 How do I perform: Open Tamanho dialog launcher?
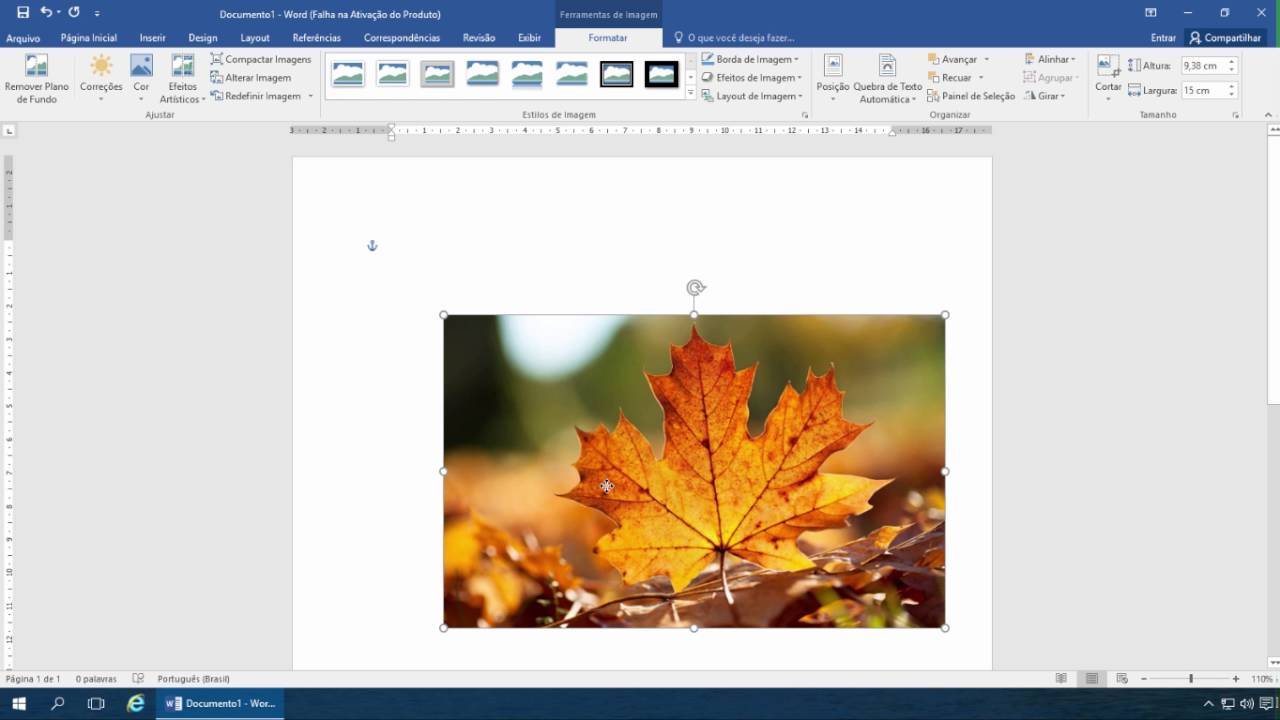[x=1235, y=115]
